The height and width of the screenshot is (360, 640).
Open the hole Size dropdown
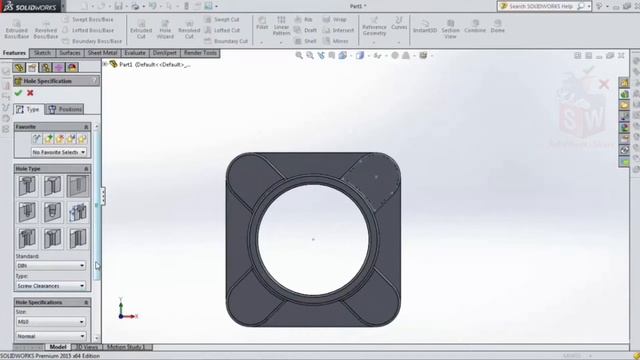[51, 322]
